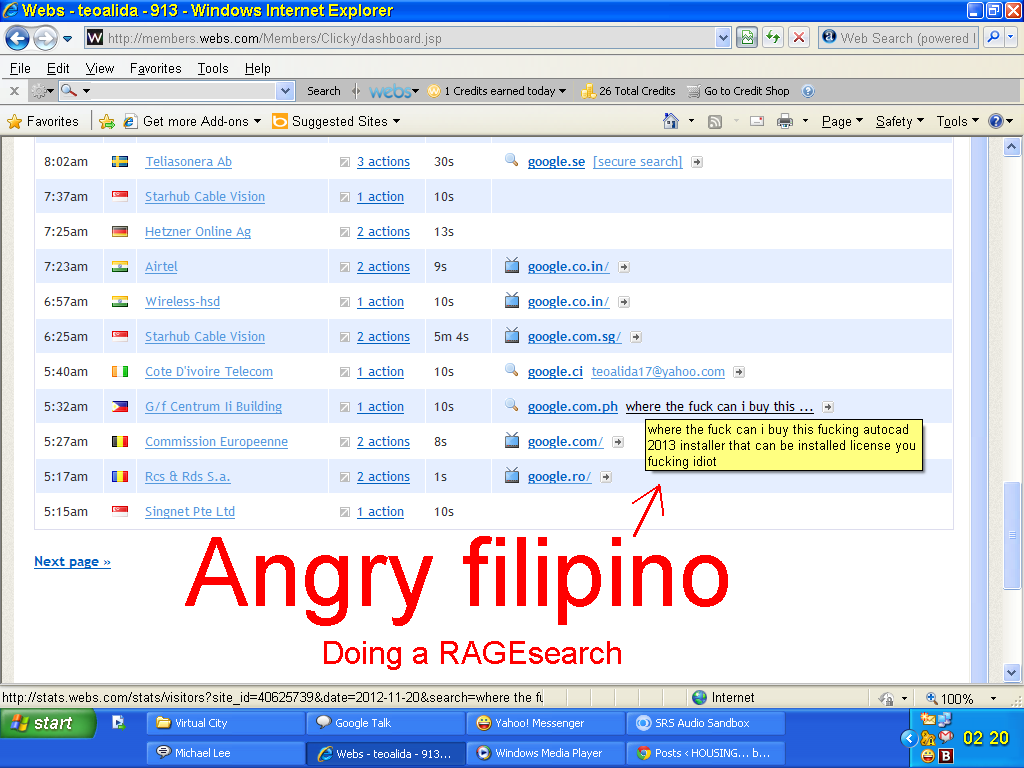This screenshot has height=768, width=1024.
Task: Open the File menu
Action: (20, 69)
